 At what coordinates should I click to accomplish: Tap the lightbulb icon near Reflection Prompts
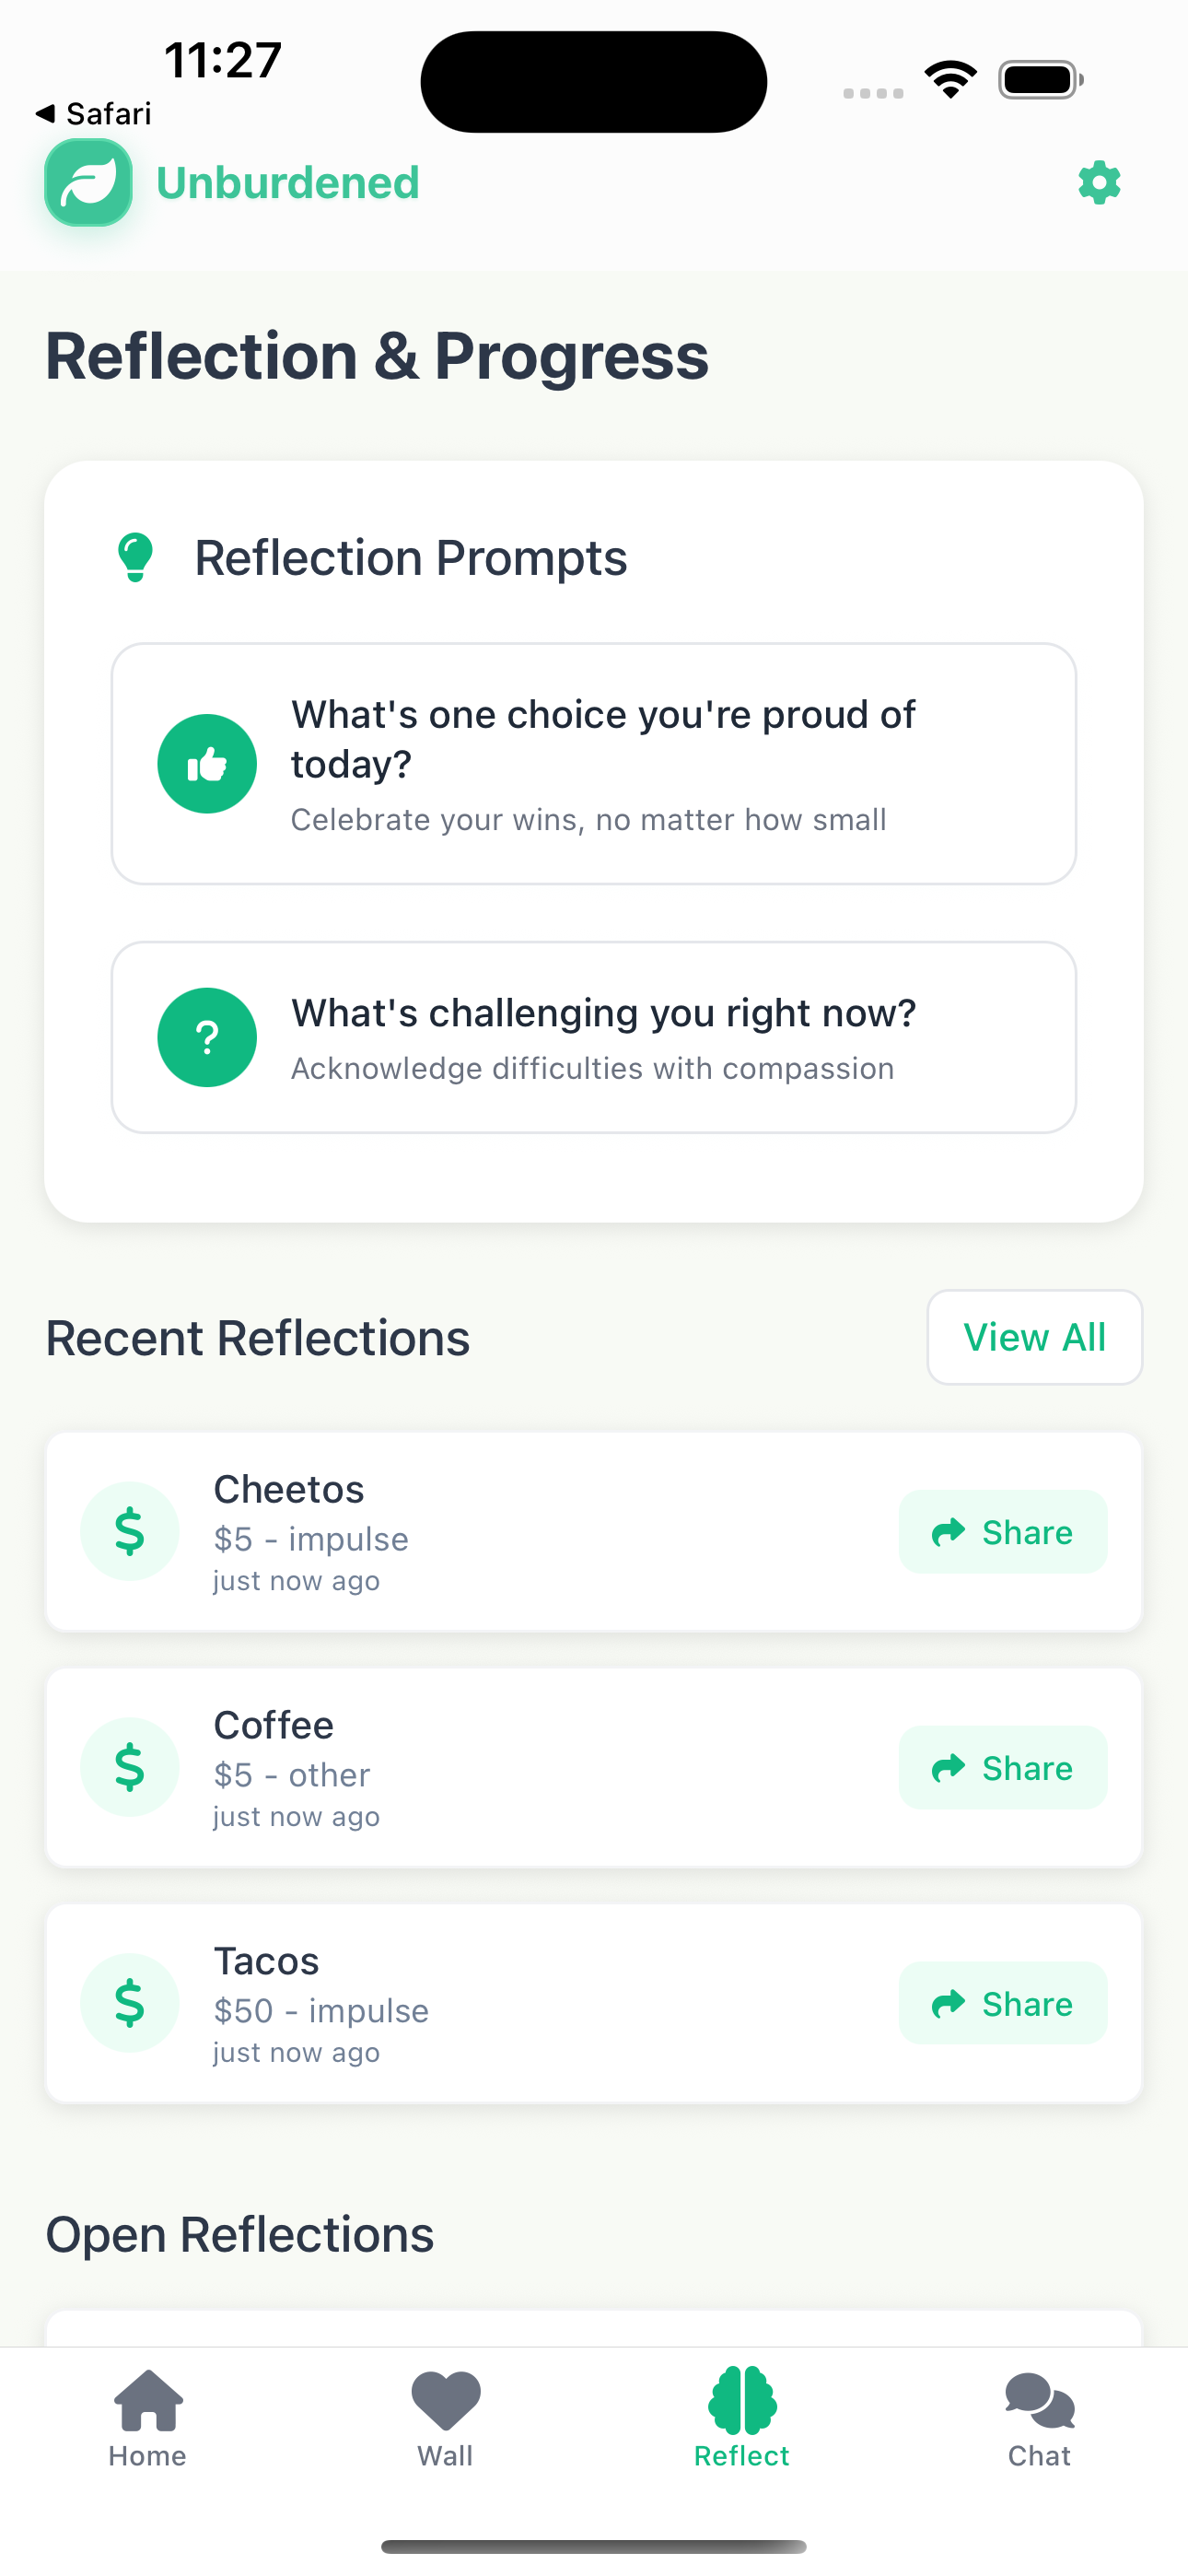click(135, 557)
